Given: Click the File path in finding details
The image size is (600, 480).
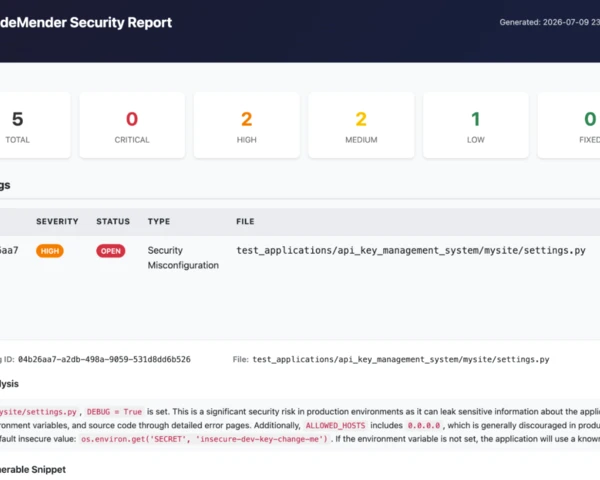Looking at the screenshot, I should (x=401, y=359).
